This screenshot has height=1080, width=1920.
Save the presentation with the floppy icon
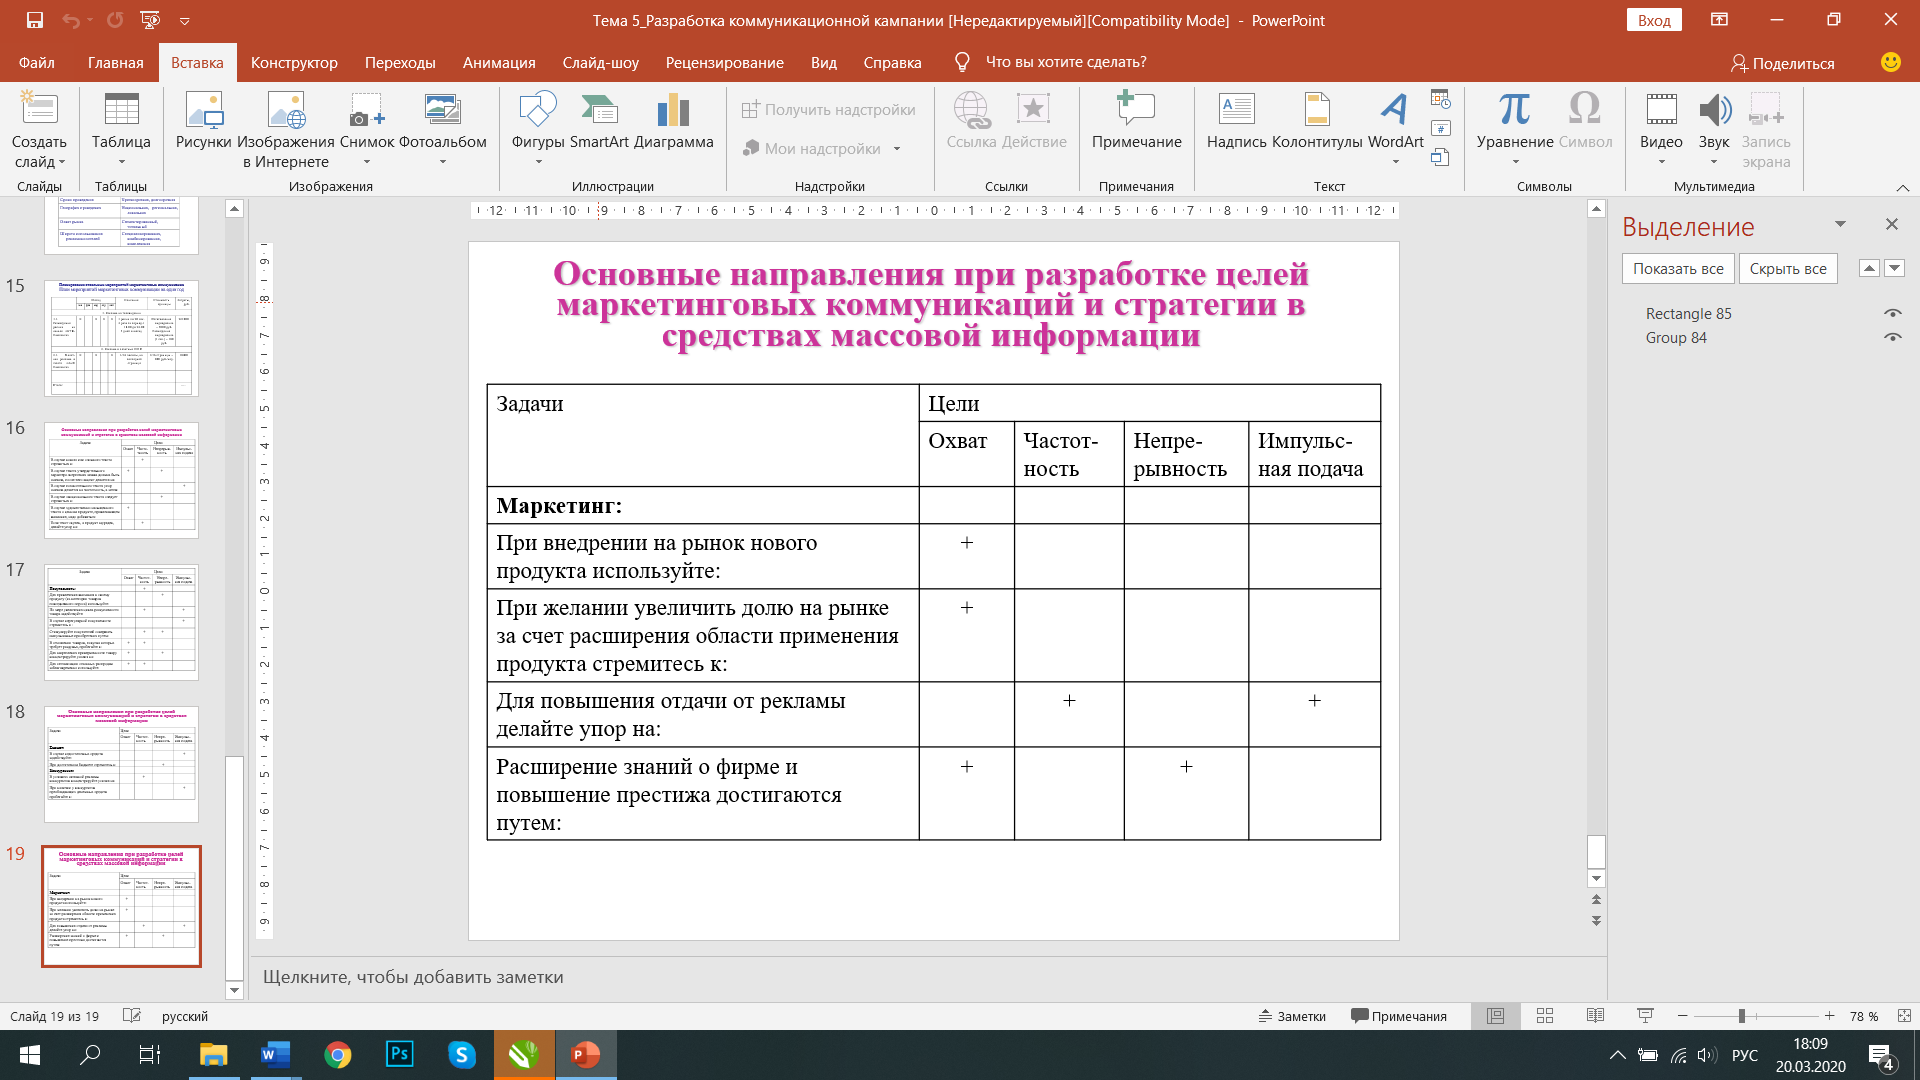click(x=35, y=20)
